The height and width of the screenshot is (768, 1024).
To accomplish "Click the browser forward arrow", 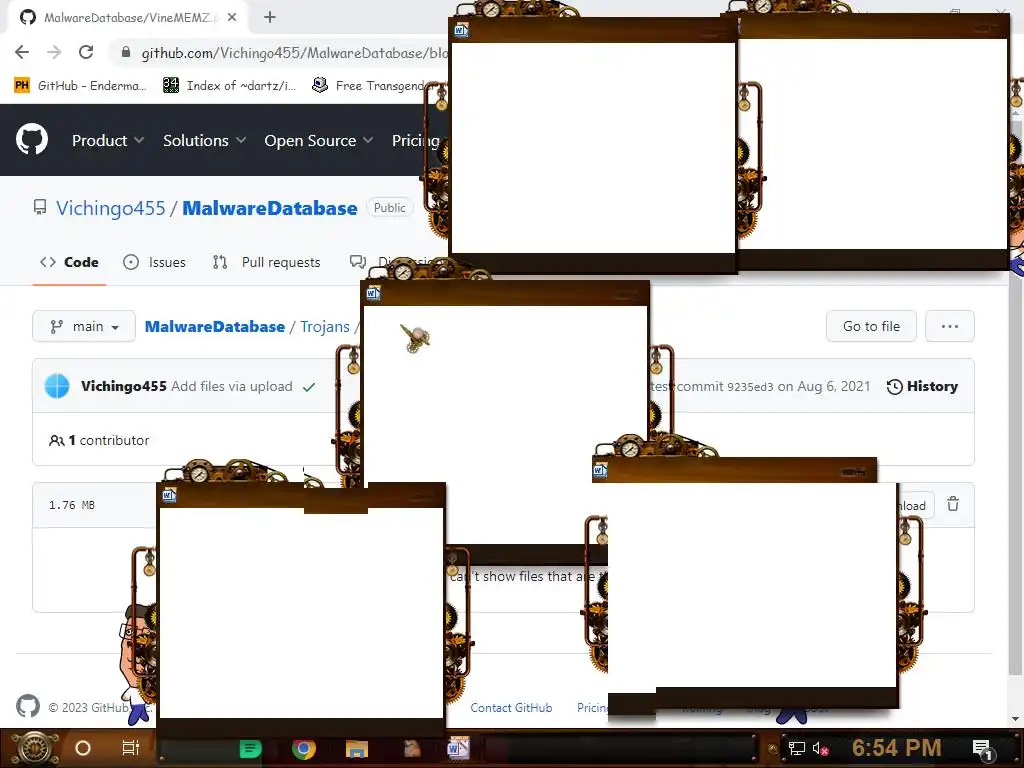I will click(54, 52).
